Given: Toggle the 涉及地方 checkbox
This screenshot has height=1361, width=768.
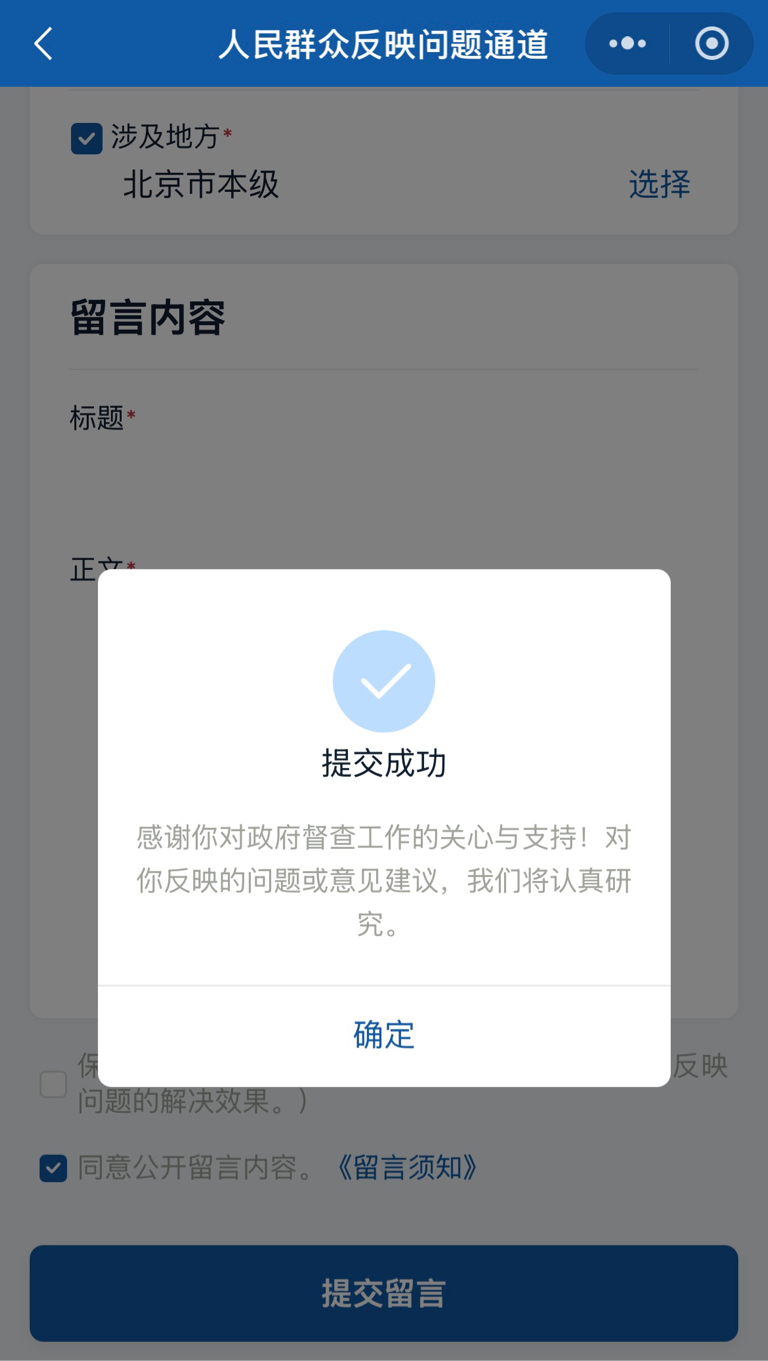Looking at the screenshot, I should tap(87, 138).
